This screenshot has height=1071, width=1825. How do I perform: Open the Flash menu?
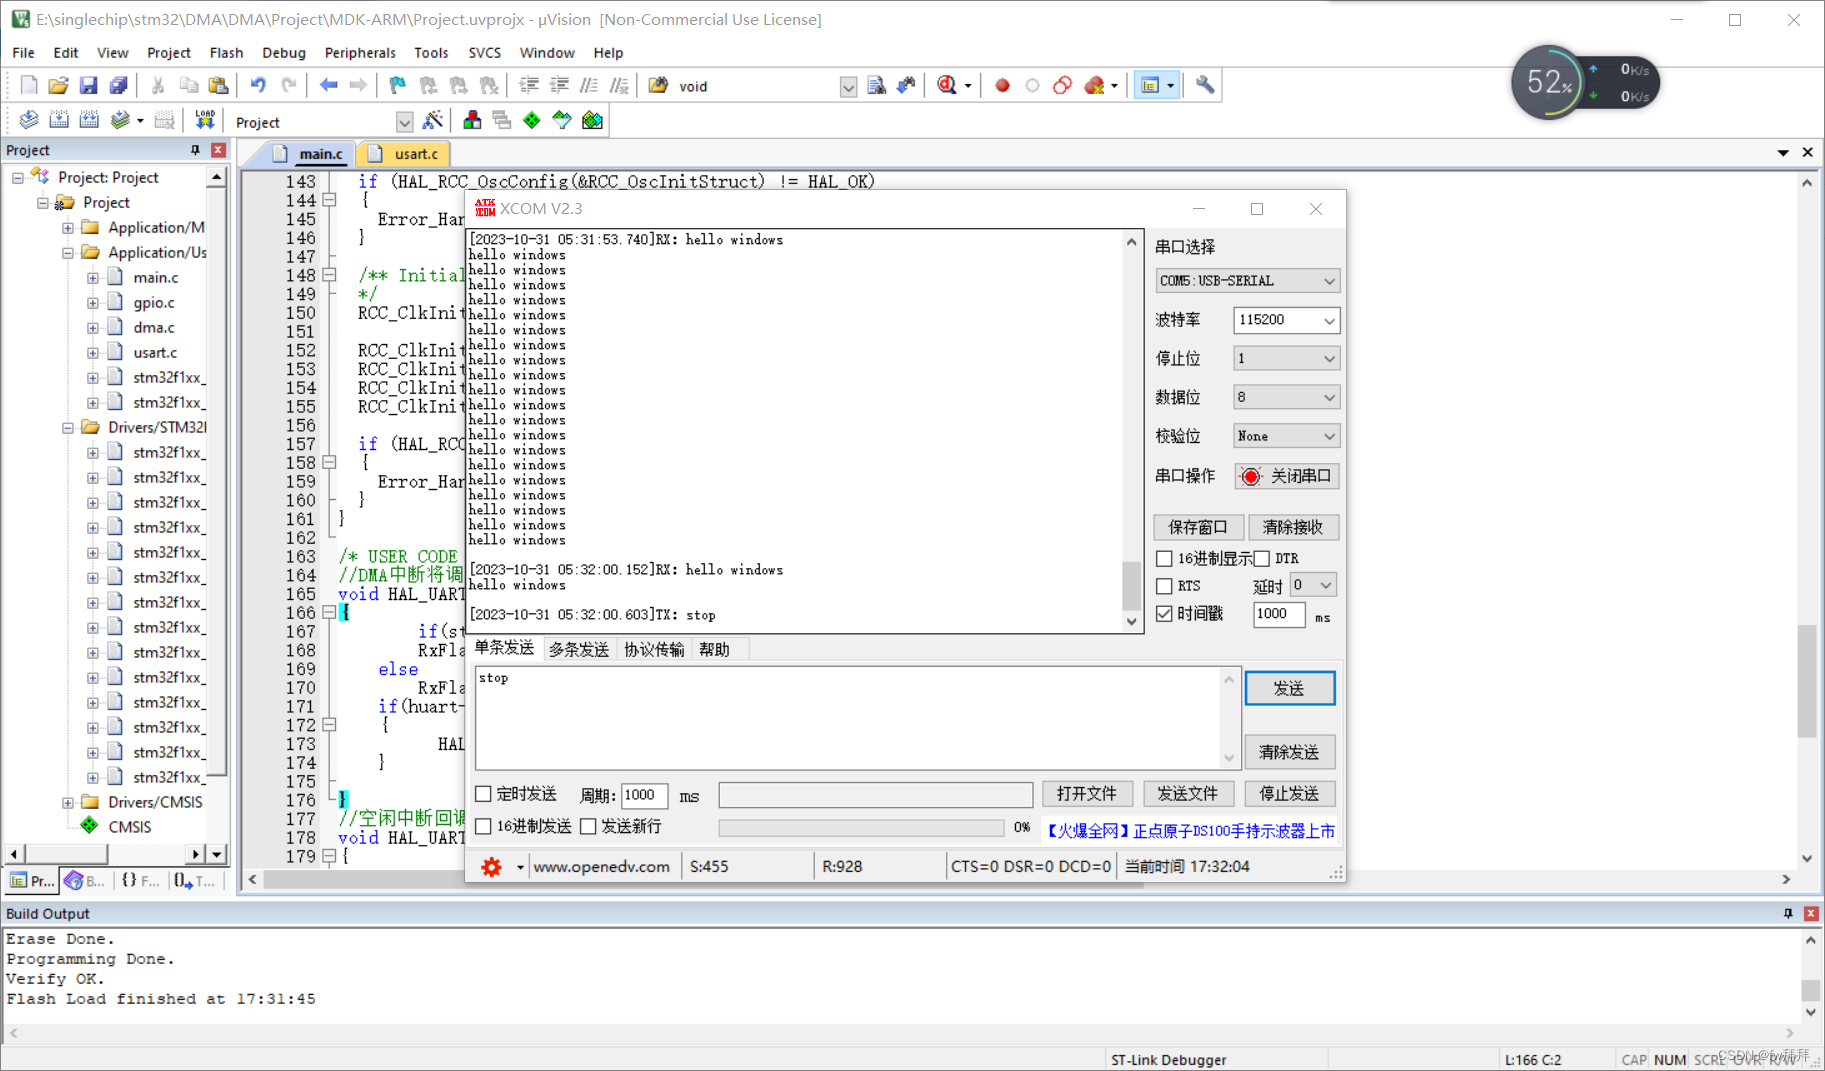(x=226, y=53)
